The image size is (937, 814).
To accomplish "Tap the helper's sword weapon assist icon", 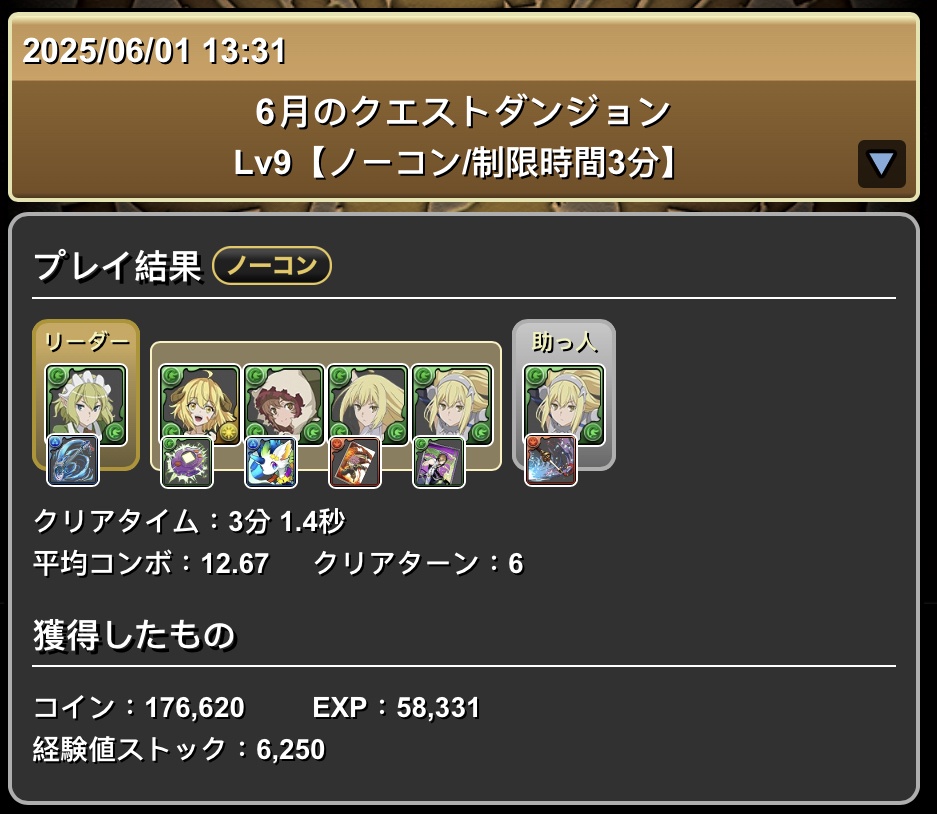I will (x=551, y=460).
